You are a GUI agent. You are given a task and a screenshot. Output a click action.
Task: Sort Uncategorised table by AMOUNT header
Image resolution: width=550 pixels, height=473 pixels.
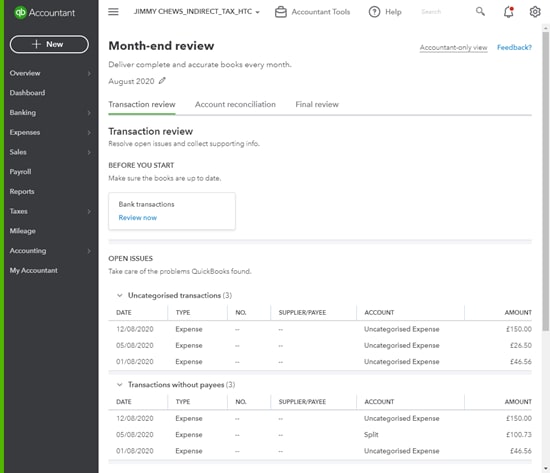(518, 313)
